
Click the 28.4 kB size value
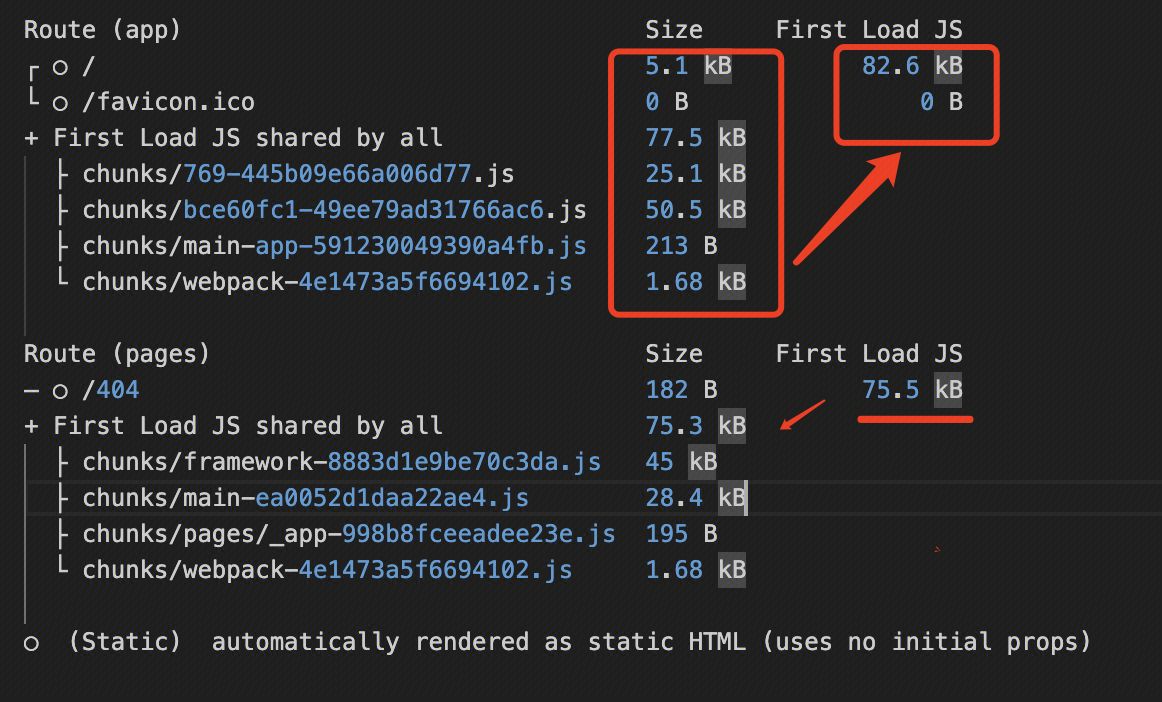[x=695, y=498]
